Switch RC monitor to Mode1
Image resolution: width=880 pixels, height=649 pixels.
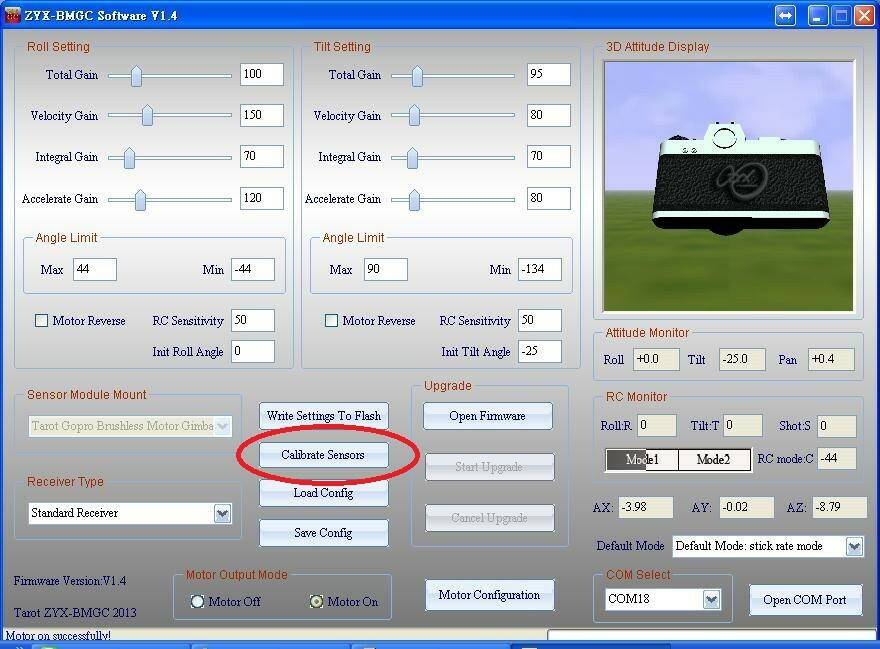click(x=642, y=459)
